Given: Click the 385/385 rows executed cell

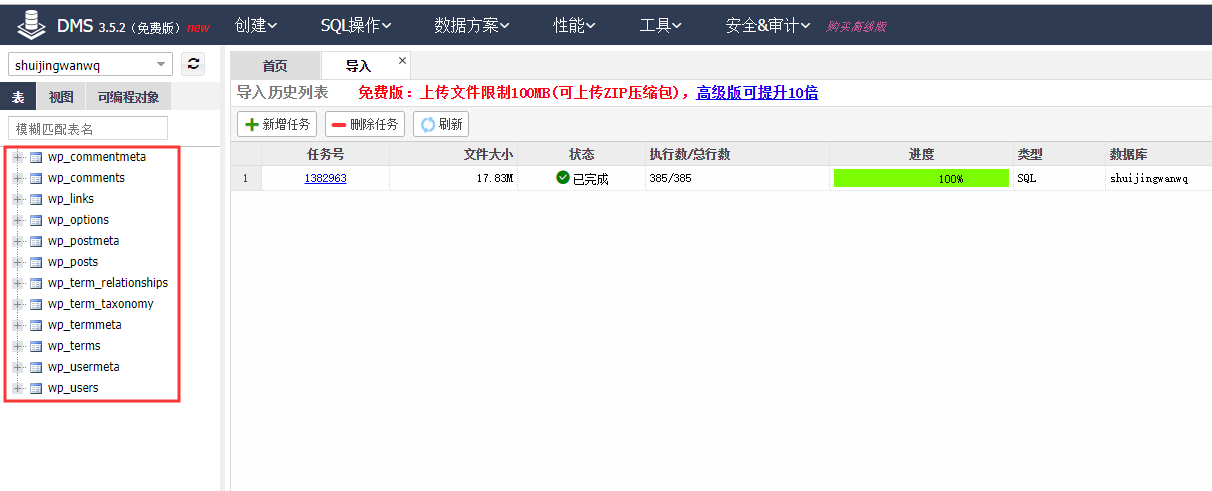Looking at the screenshot, I should coord(737,179).
